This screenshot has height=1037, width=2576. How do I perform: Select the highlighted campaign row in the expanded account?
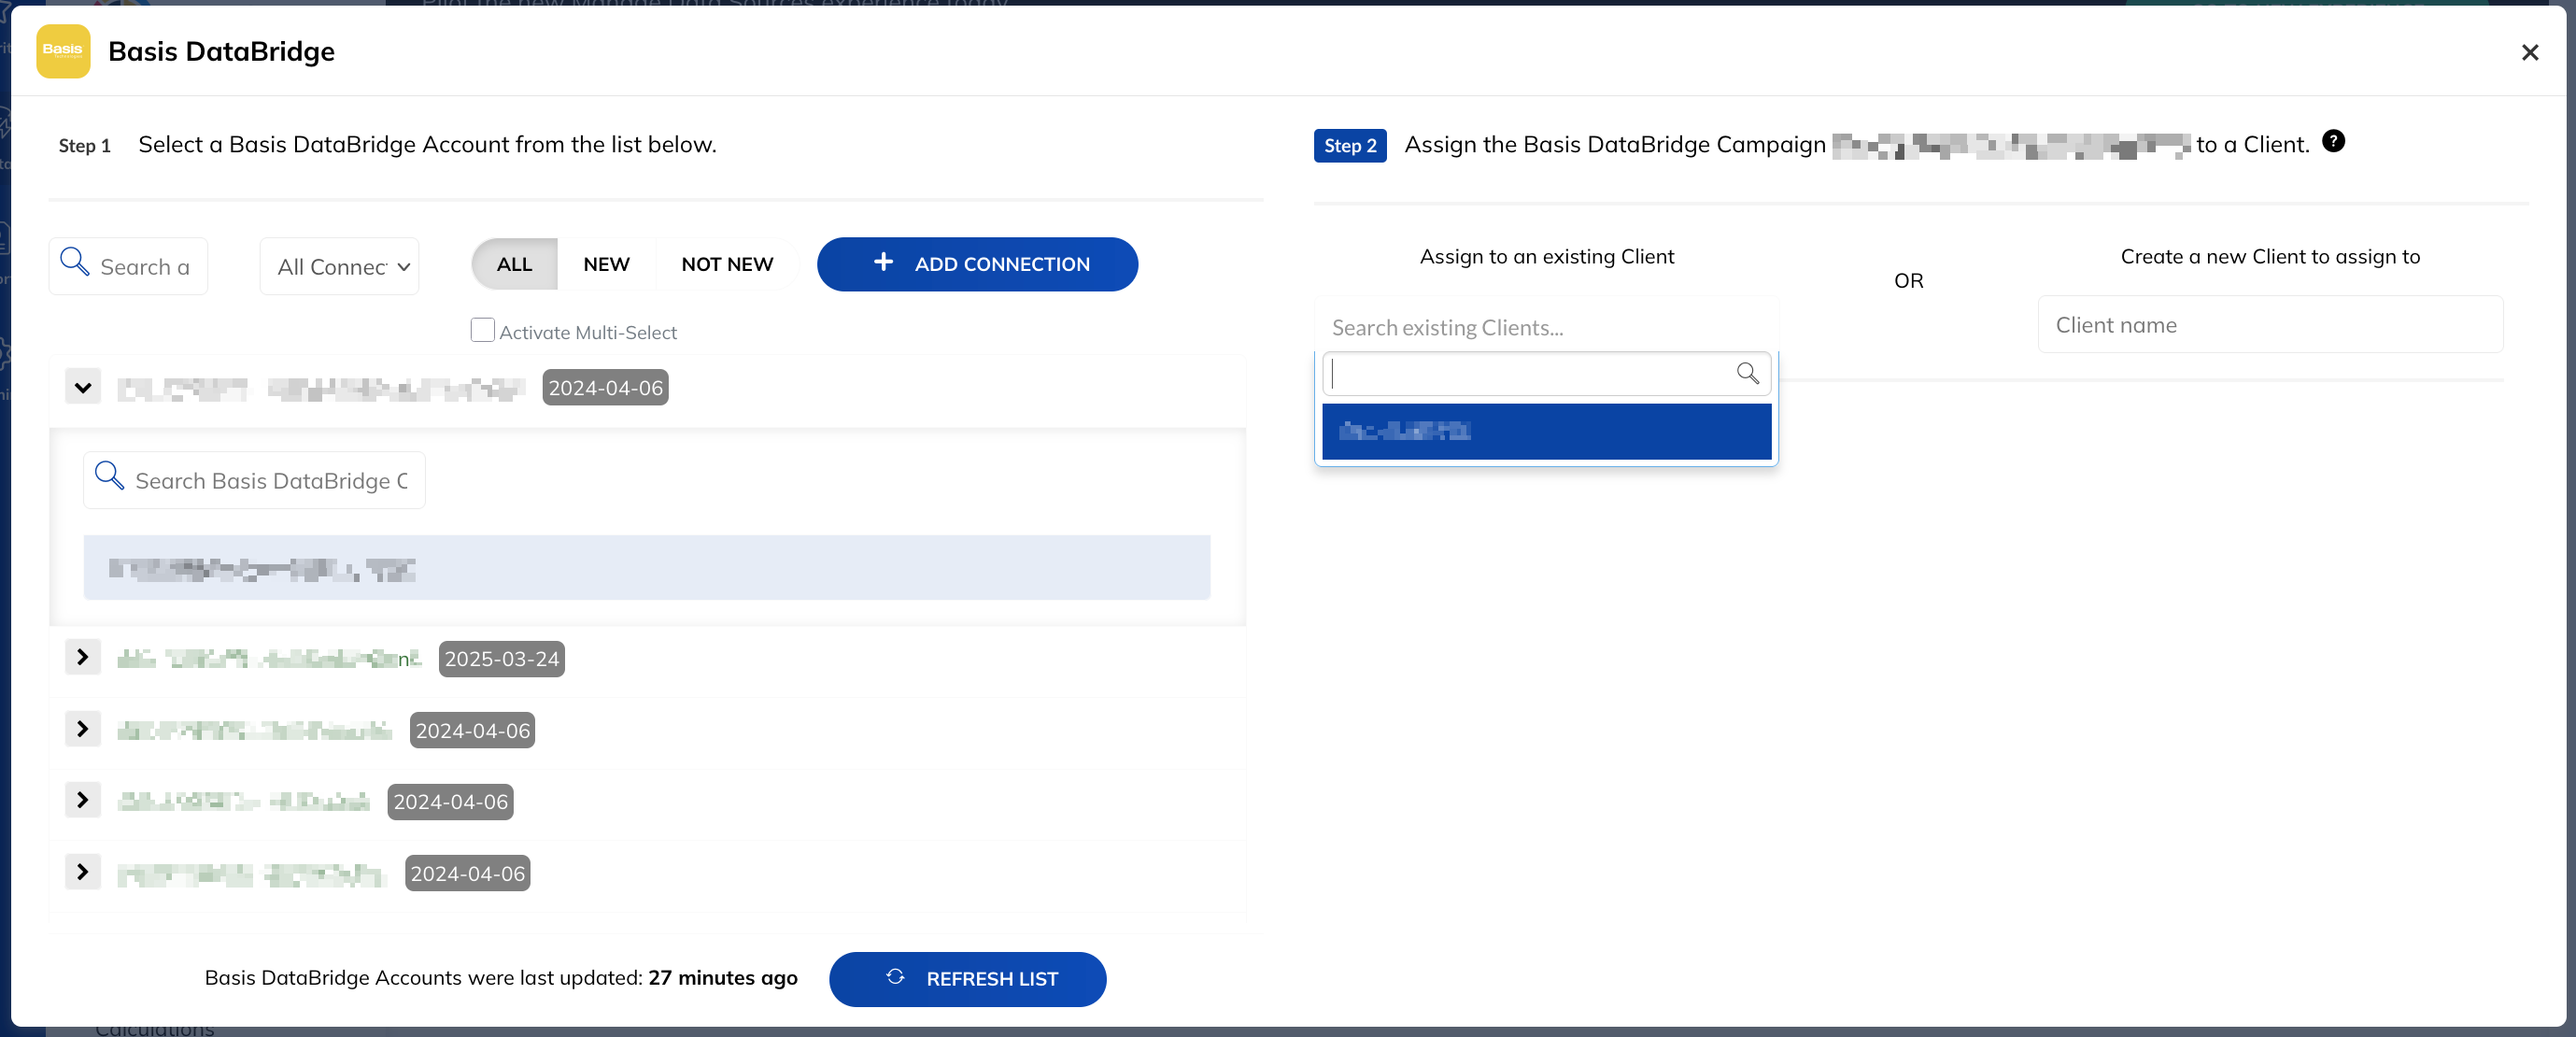point(646,568)
